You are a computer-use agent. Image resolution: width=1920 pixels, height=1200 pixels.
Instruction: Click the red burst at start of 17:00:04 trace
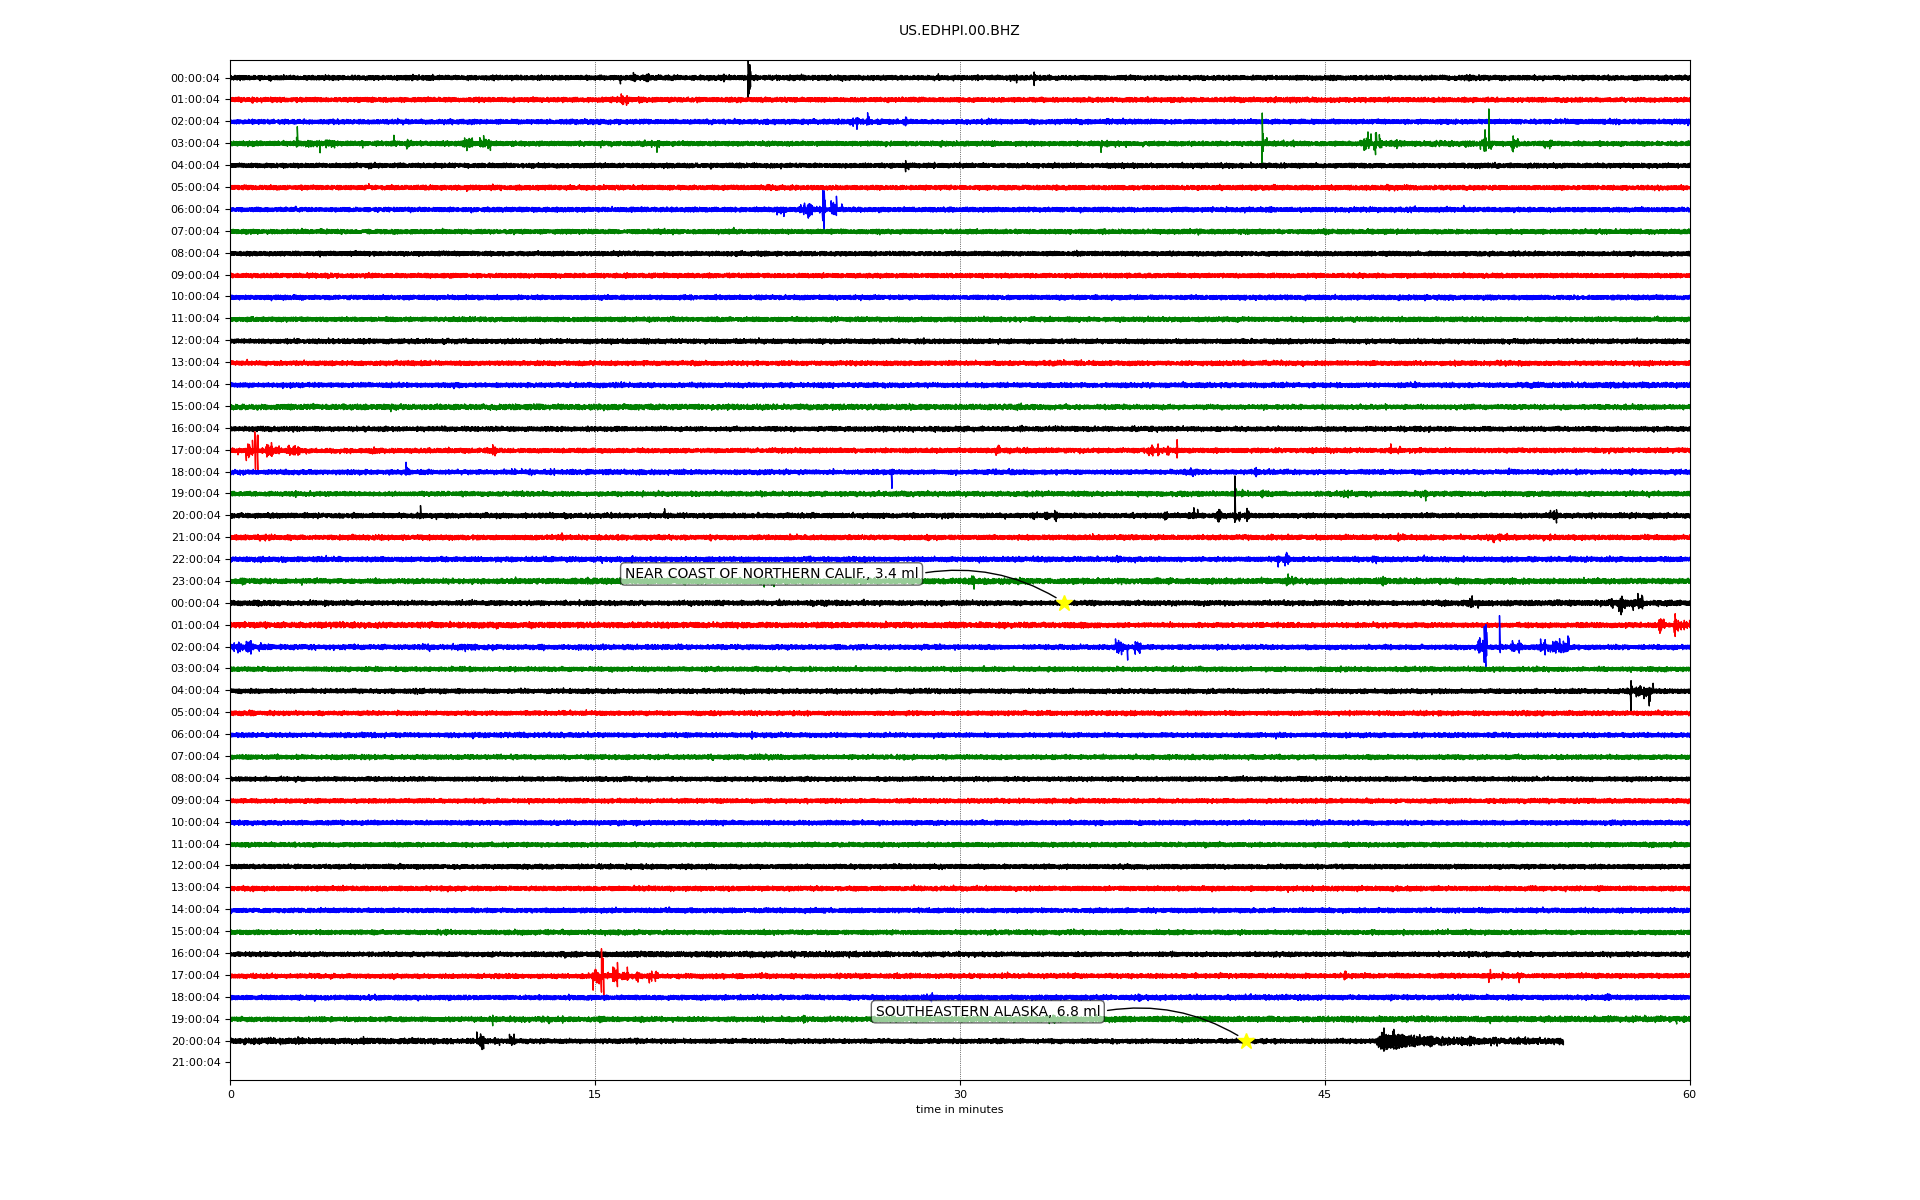click(255, 450)
